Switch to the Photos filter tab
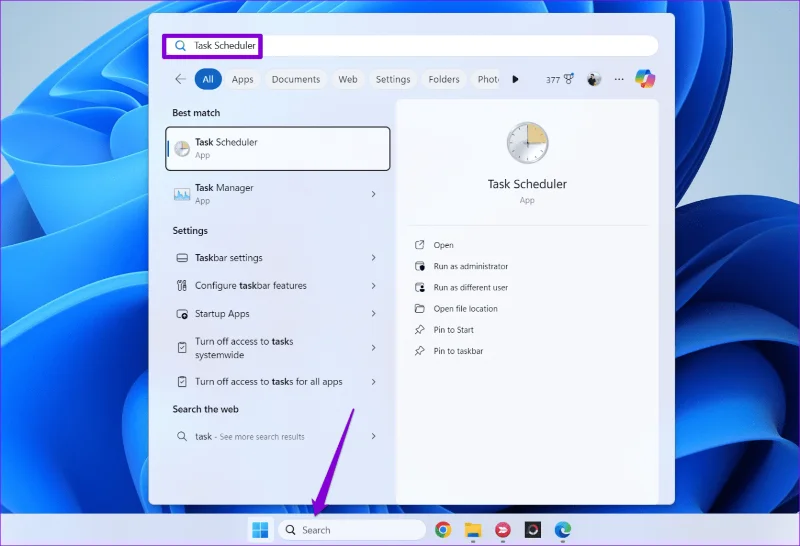Screen dimensions: 800x546 [487, 79]
